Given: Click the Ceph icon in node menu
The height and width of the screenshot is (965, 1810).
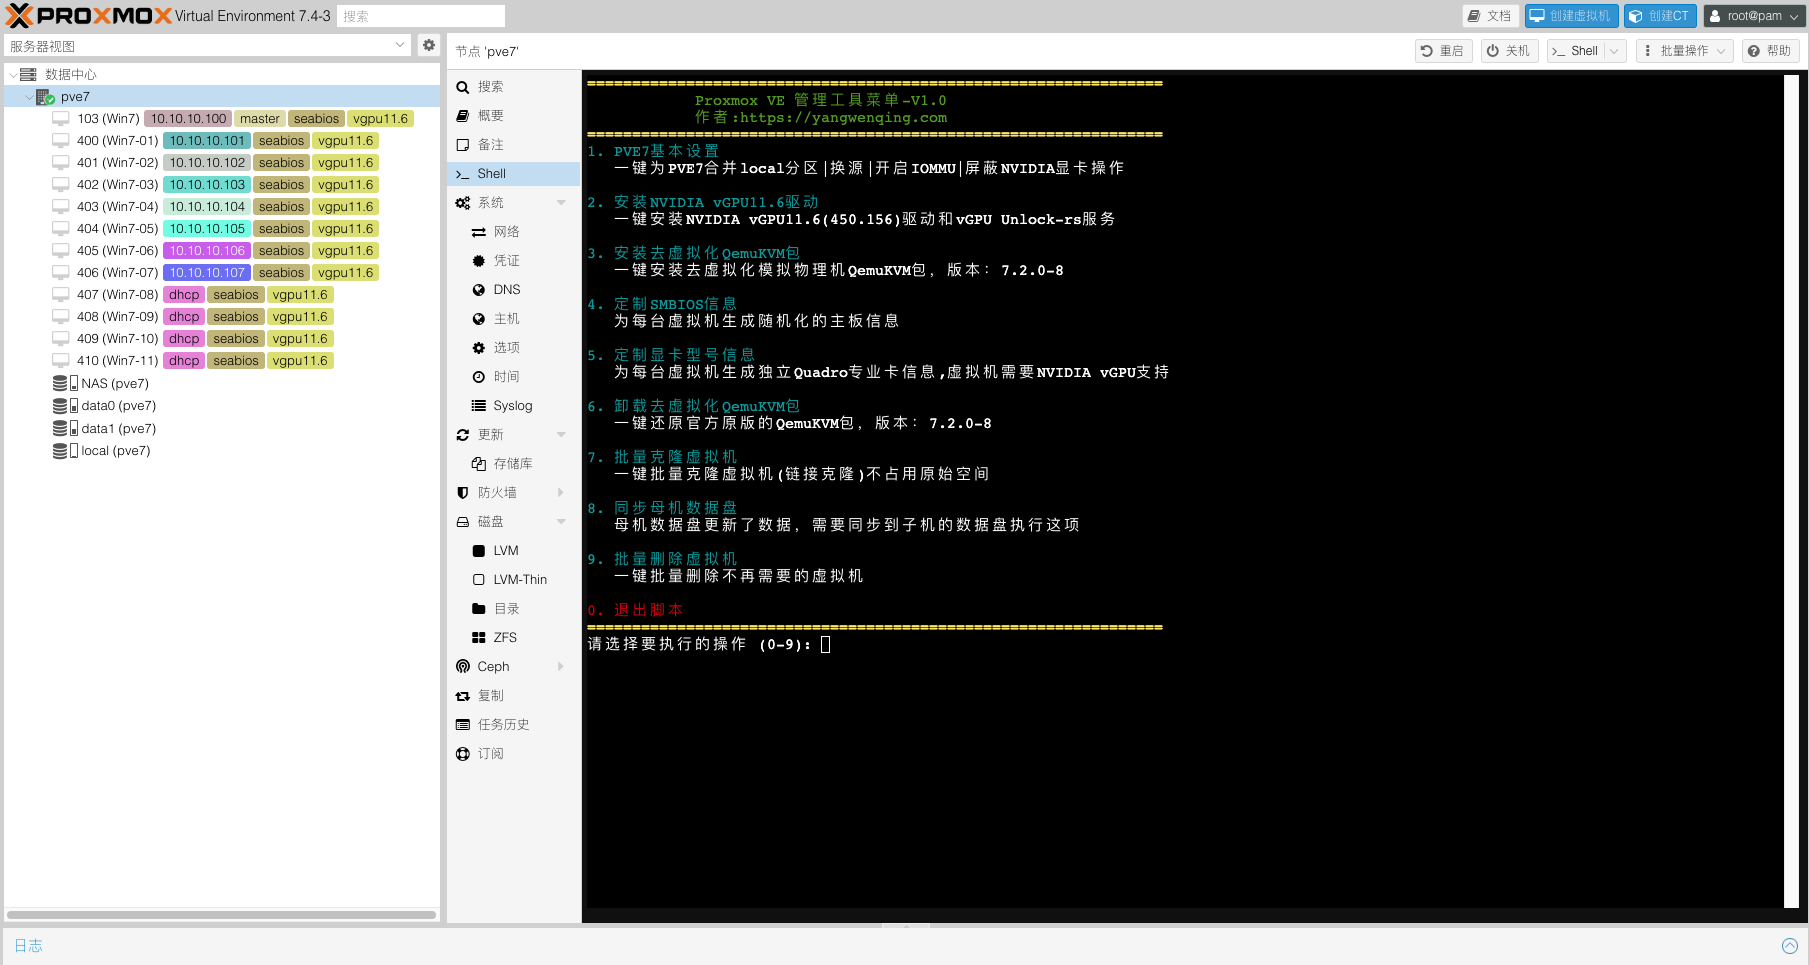Looking at the screenshot, I should (x=463, y=667).
